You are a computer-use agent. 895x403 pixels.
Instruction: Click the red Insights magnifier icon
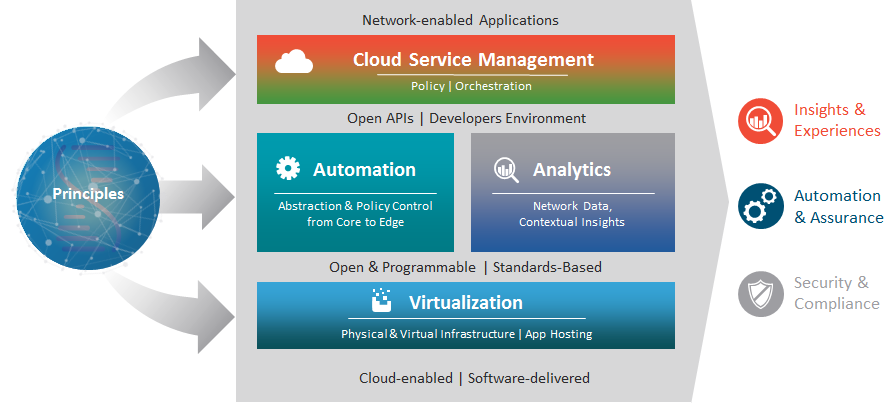(x=760, y=121)
